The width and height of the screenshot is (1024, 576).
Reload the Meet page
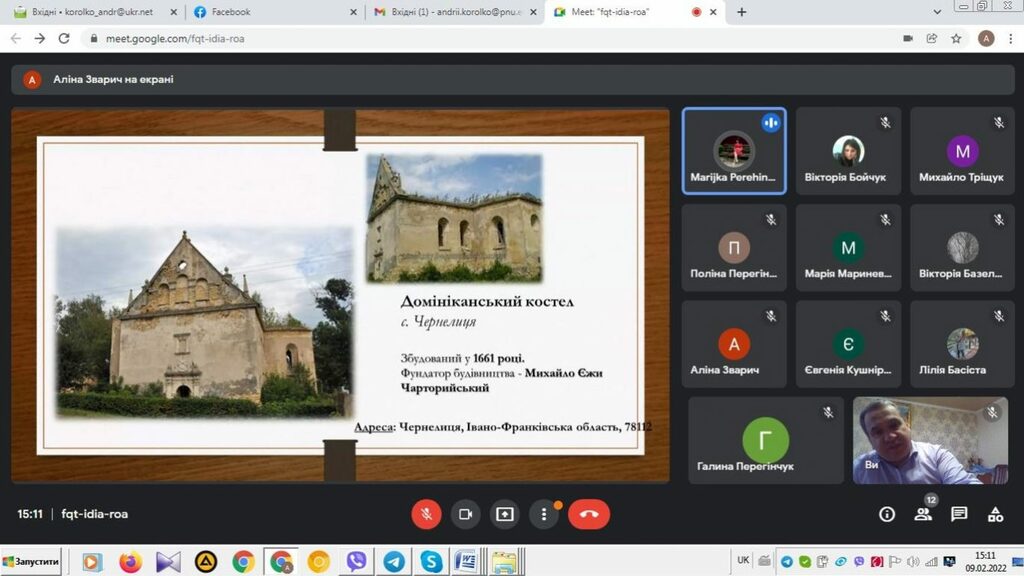pos(64,38)
